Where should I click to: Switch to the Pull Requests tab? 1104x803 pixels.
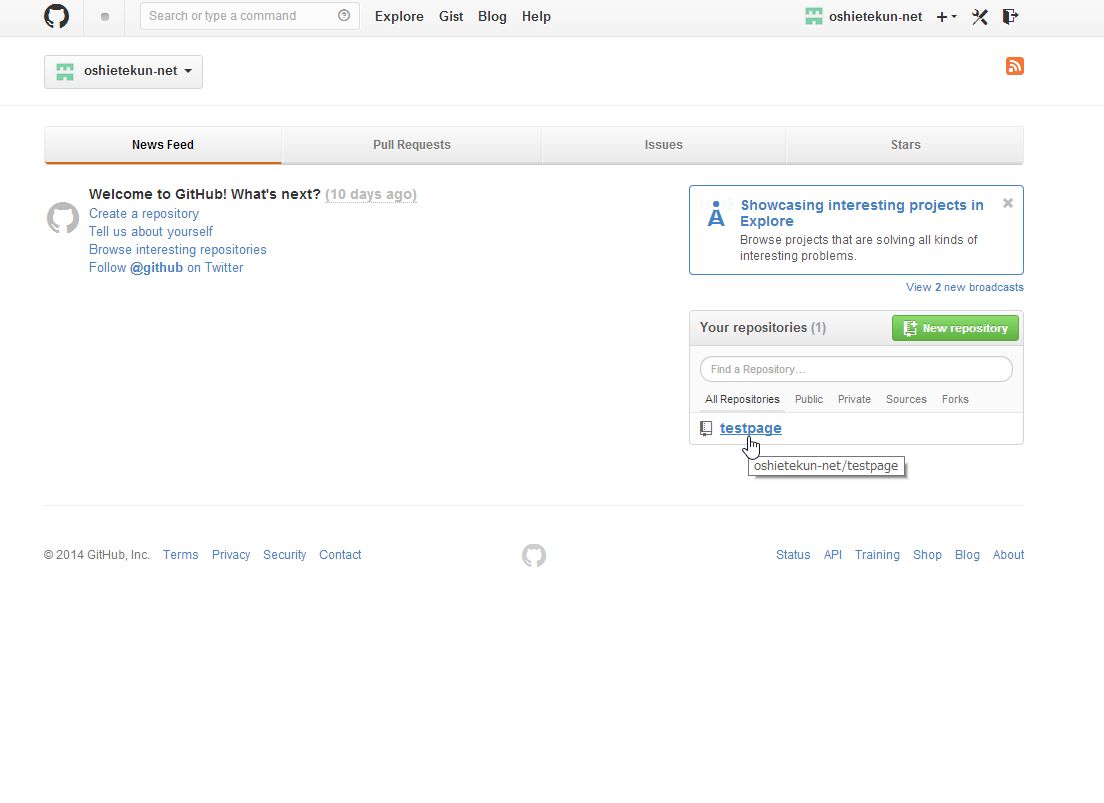(412, 145)
